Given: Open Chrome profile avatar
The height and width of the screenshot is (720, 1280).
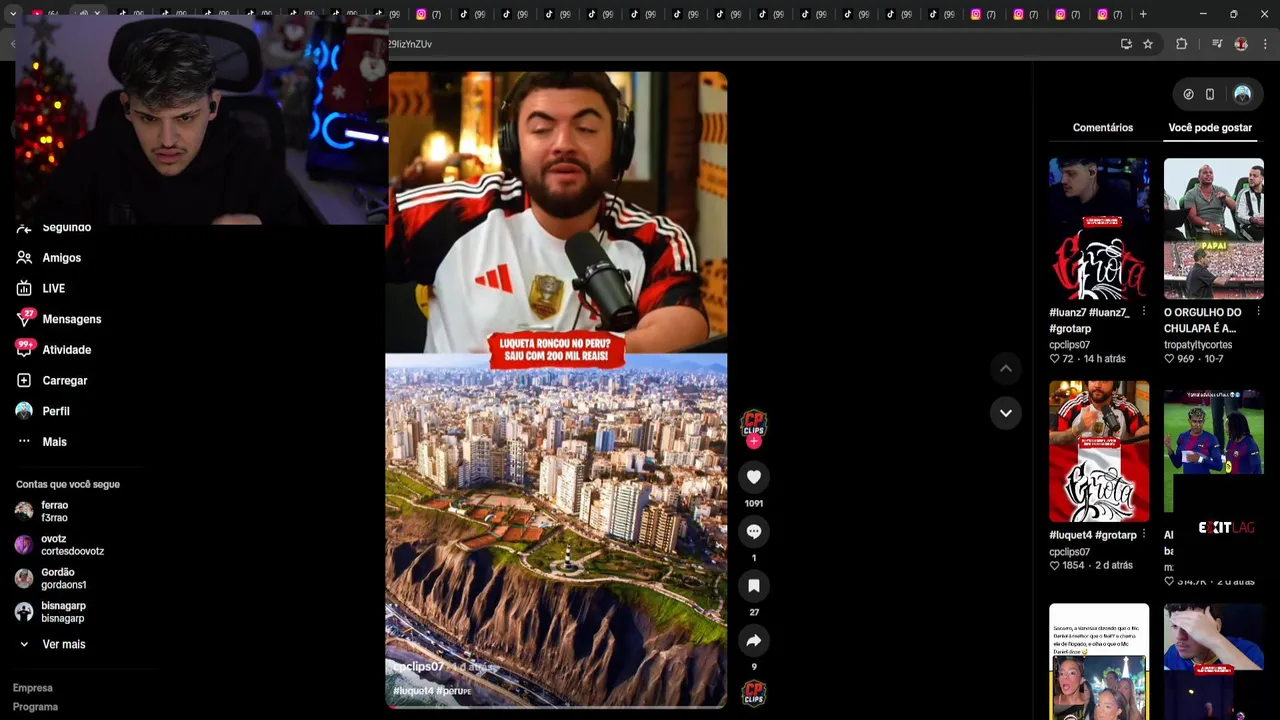Looking at the screenshot, I should (1241, 44).
